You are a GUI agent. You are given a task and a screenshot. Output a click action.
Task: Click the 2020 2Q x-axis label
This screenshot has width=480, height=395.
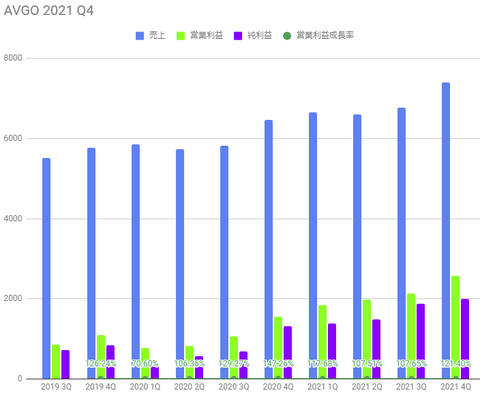pyautogui.click(x=189, y=387)
